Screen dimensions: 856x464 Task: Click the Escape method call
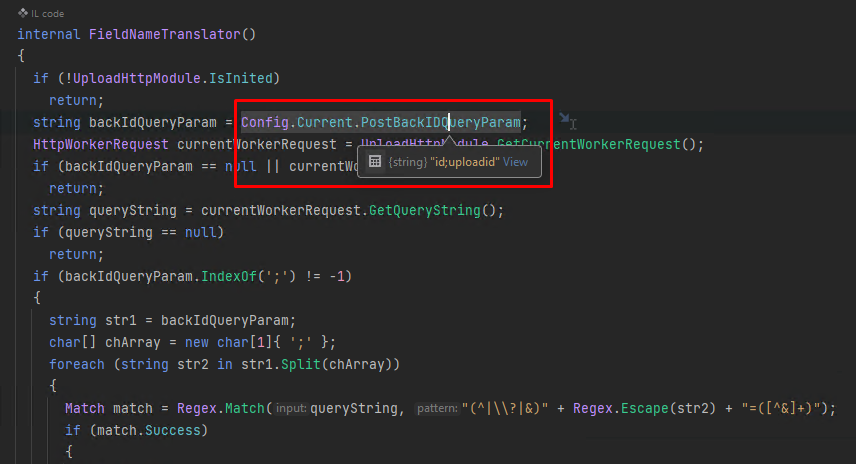click(645, 409)
